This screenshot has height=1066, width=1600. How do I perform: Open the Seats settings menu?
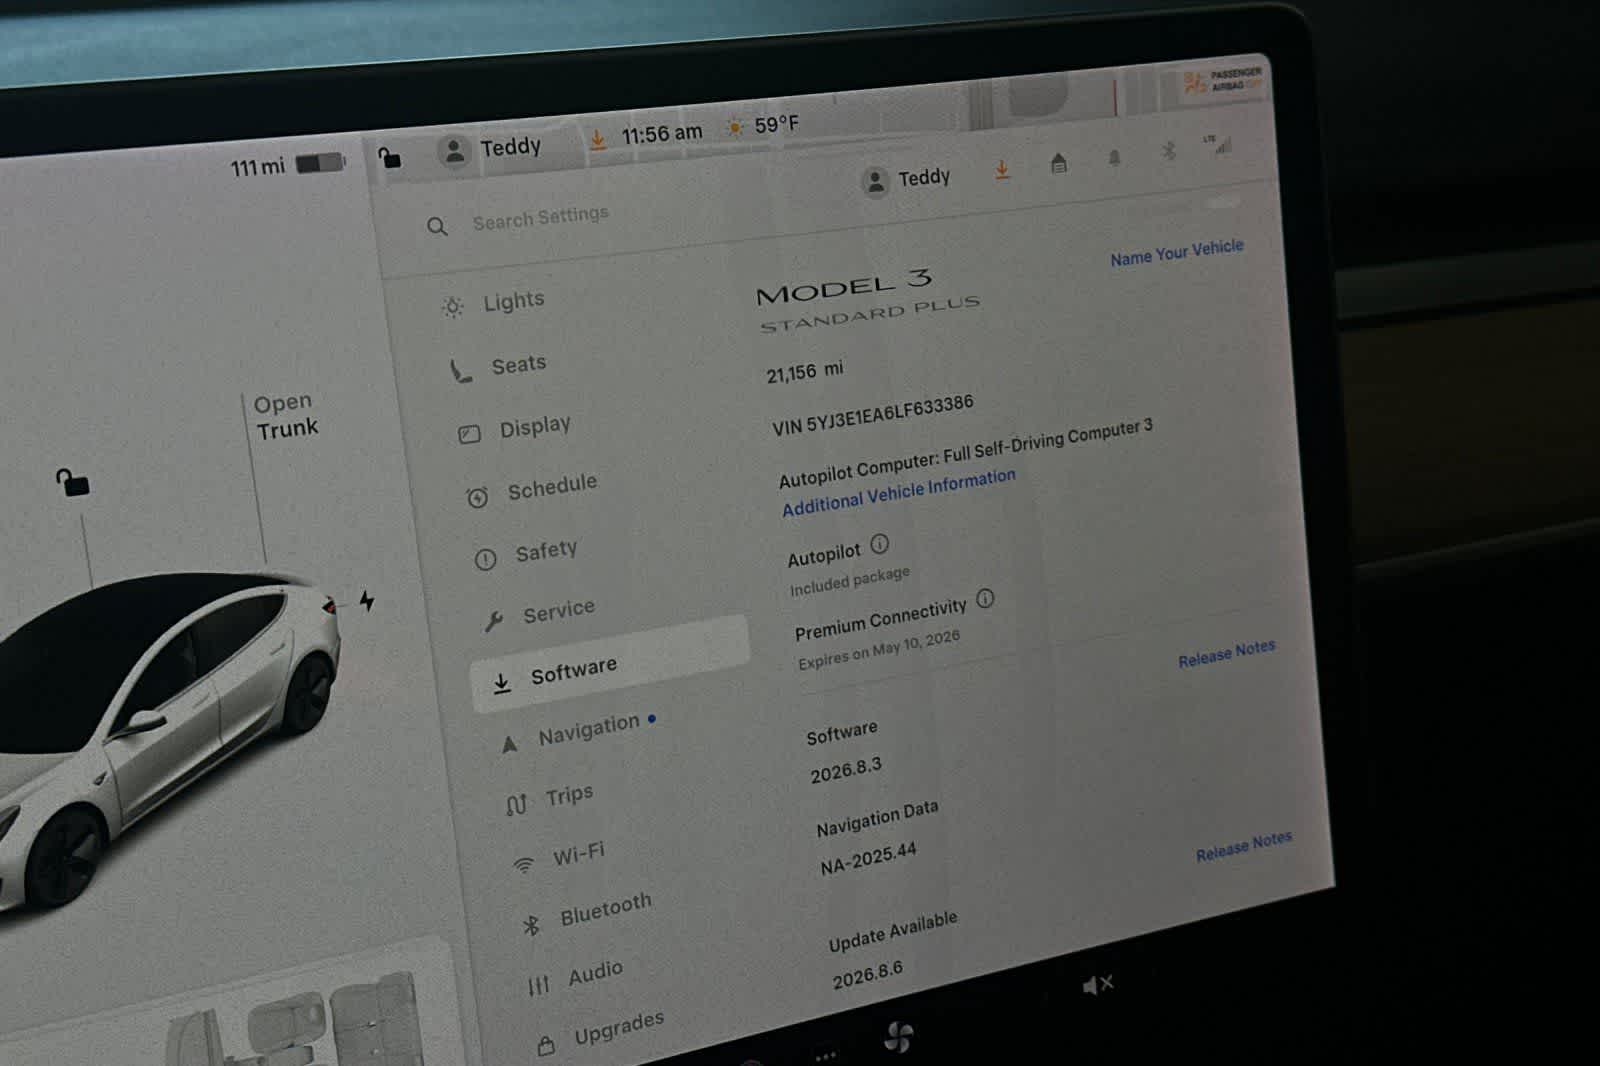pyautogui.click(x=498, y=367)
